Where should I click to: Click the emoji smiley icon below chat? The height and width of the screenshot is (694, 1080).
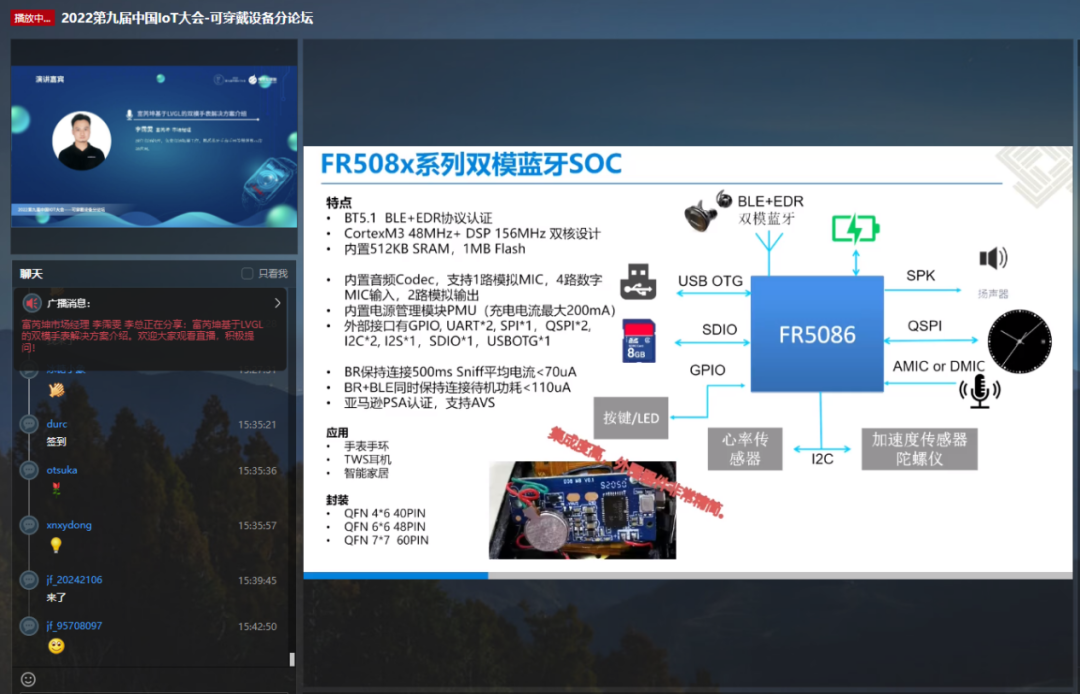tap(28, 679)
